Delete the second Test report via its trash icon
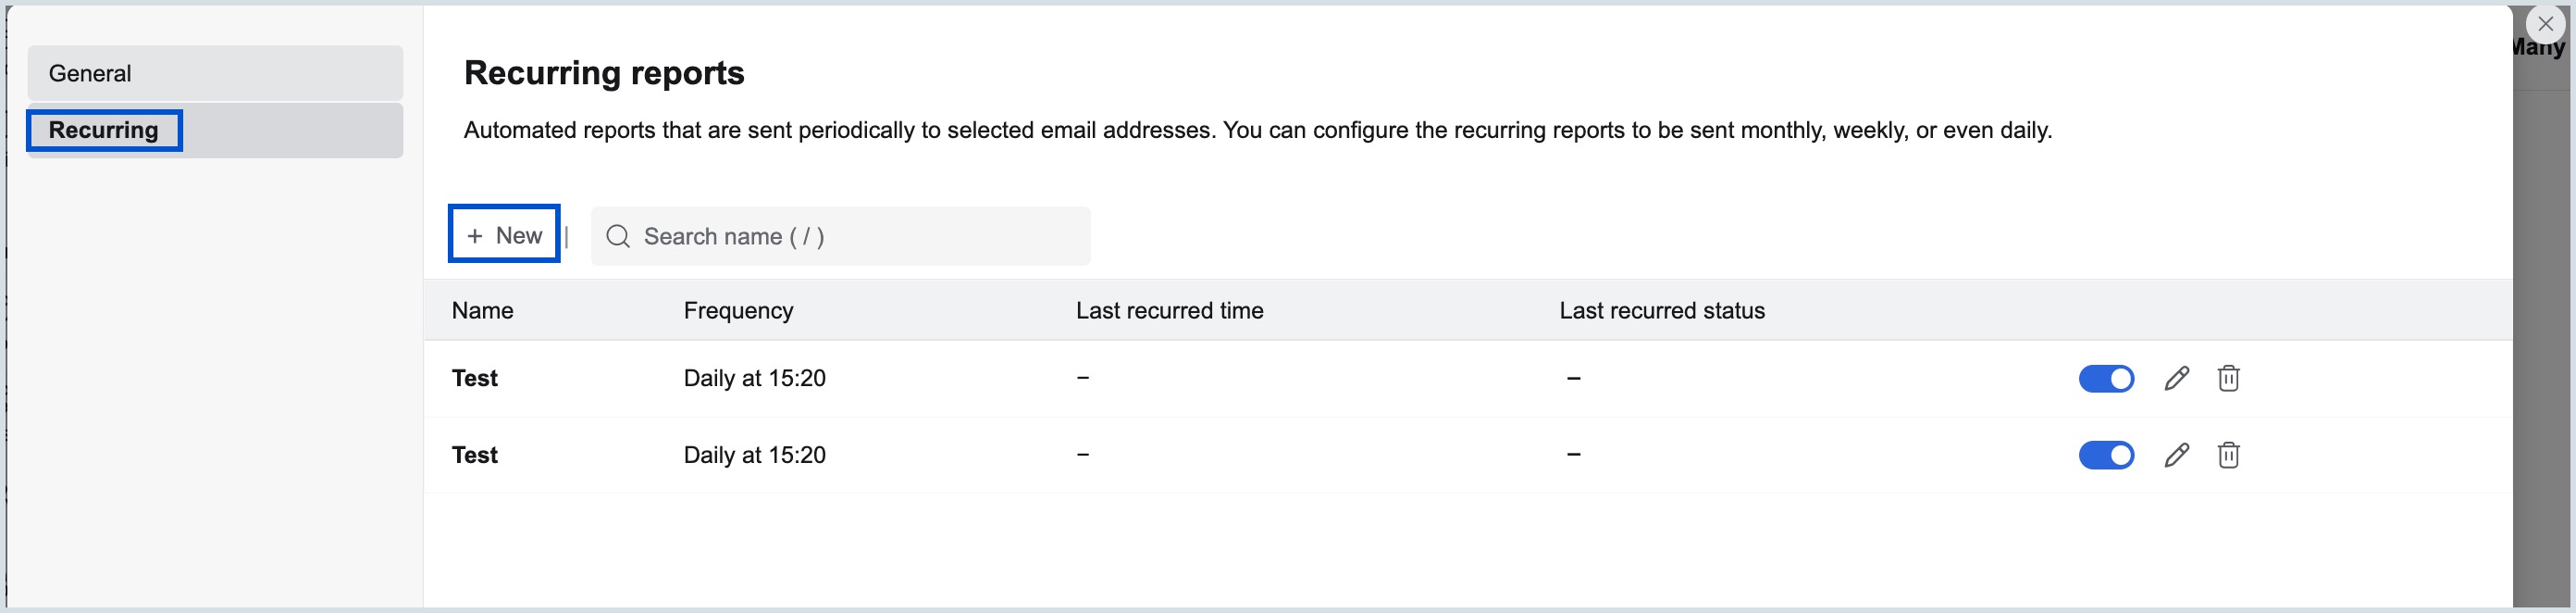Viewport: 2576px width, 613px height. click(x=2229, y=455)
